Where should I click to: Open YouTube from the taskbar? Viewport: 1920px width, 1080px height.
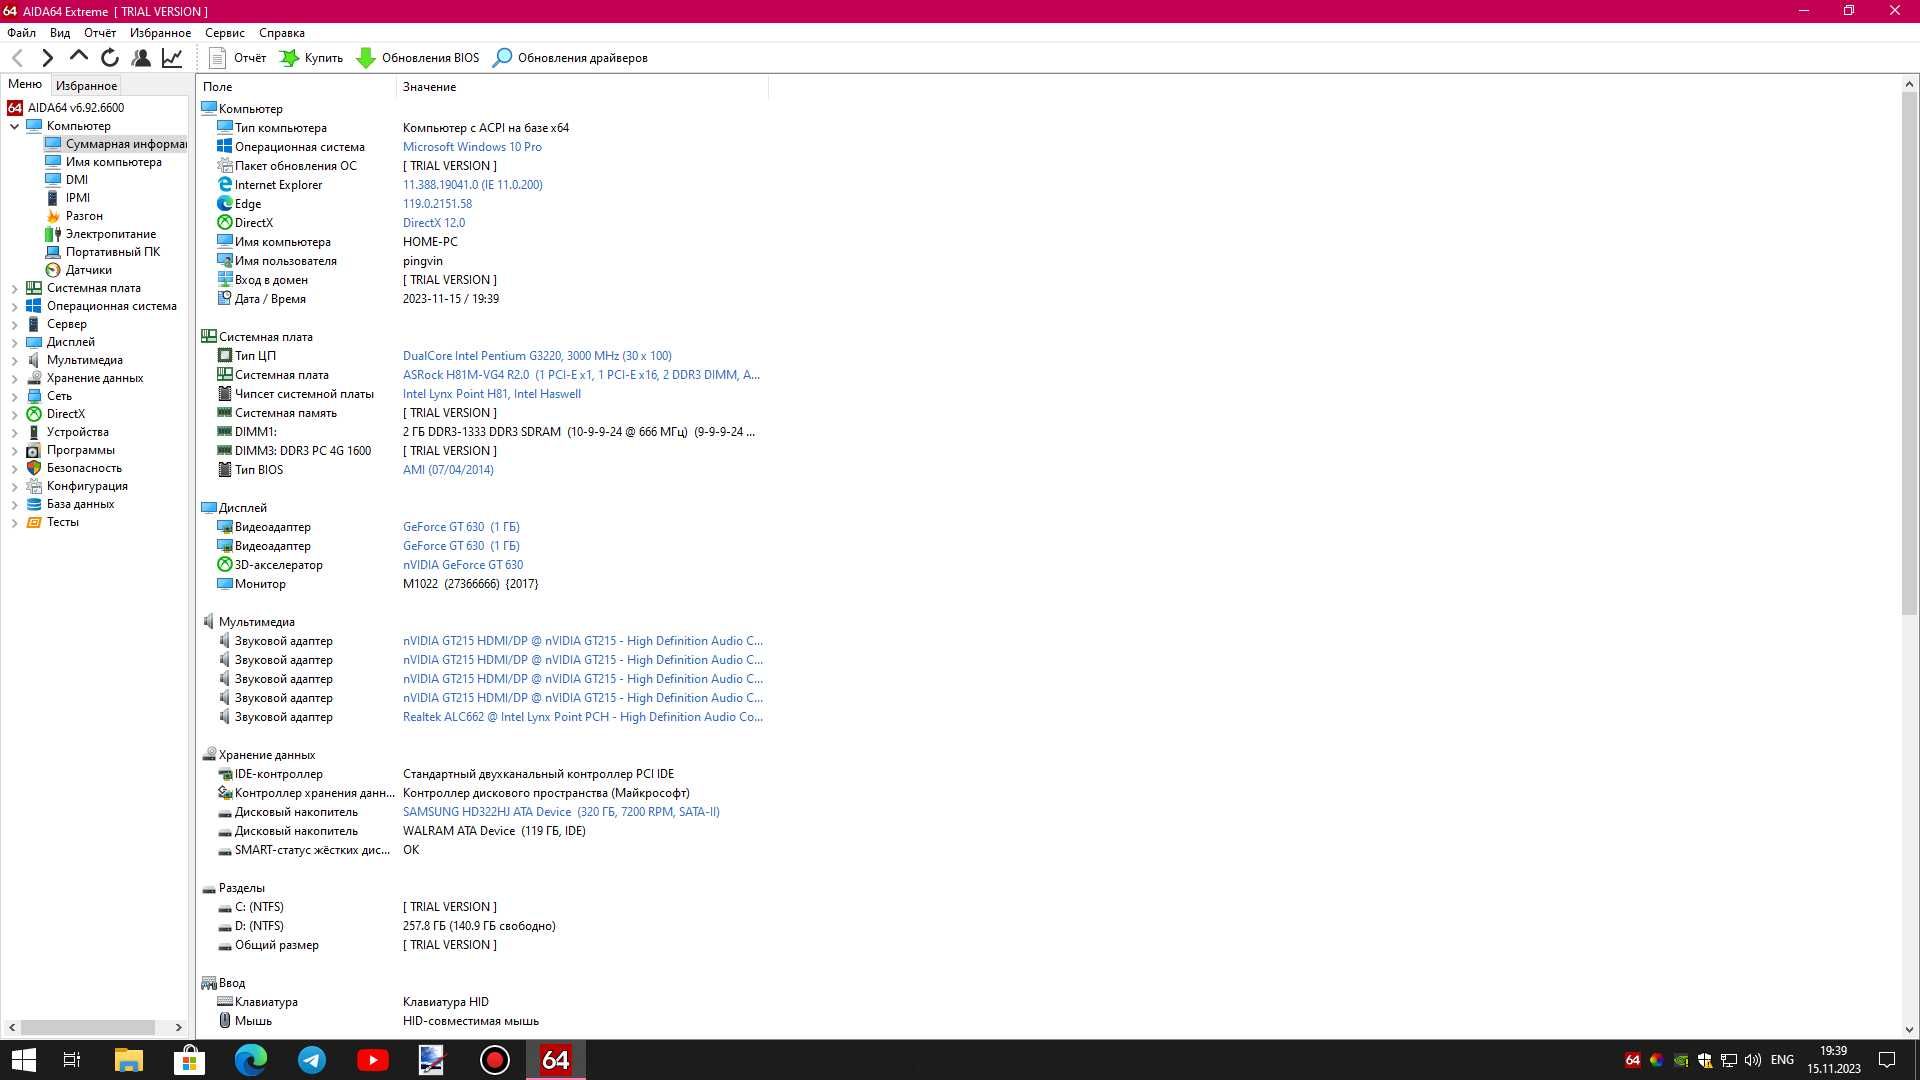(x=373, y=1060)
